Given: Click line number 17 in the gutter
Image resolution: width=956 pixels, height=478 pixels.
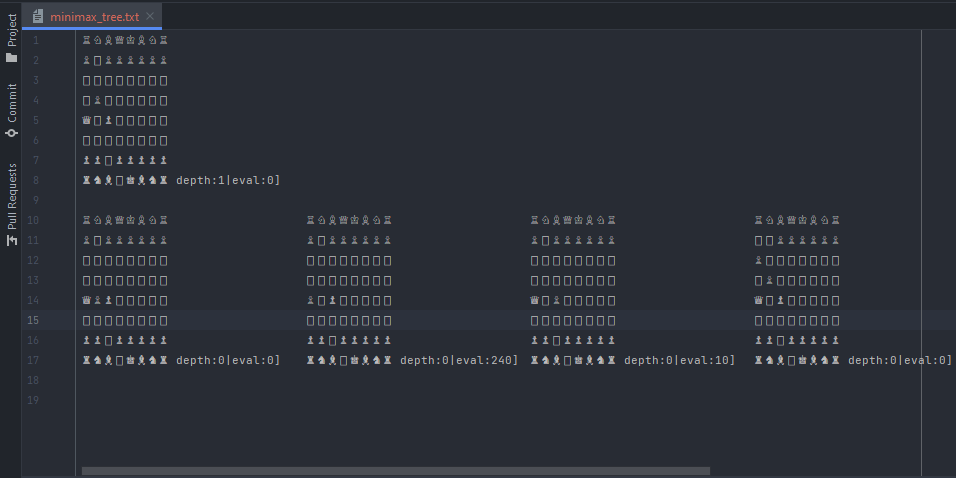Looking at the screenshot, I should (33, 360).
